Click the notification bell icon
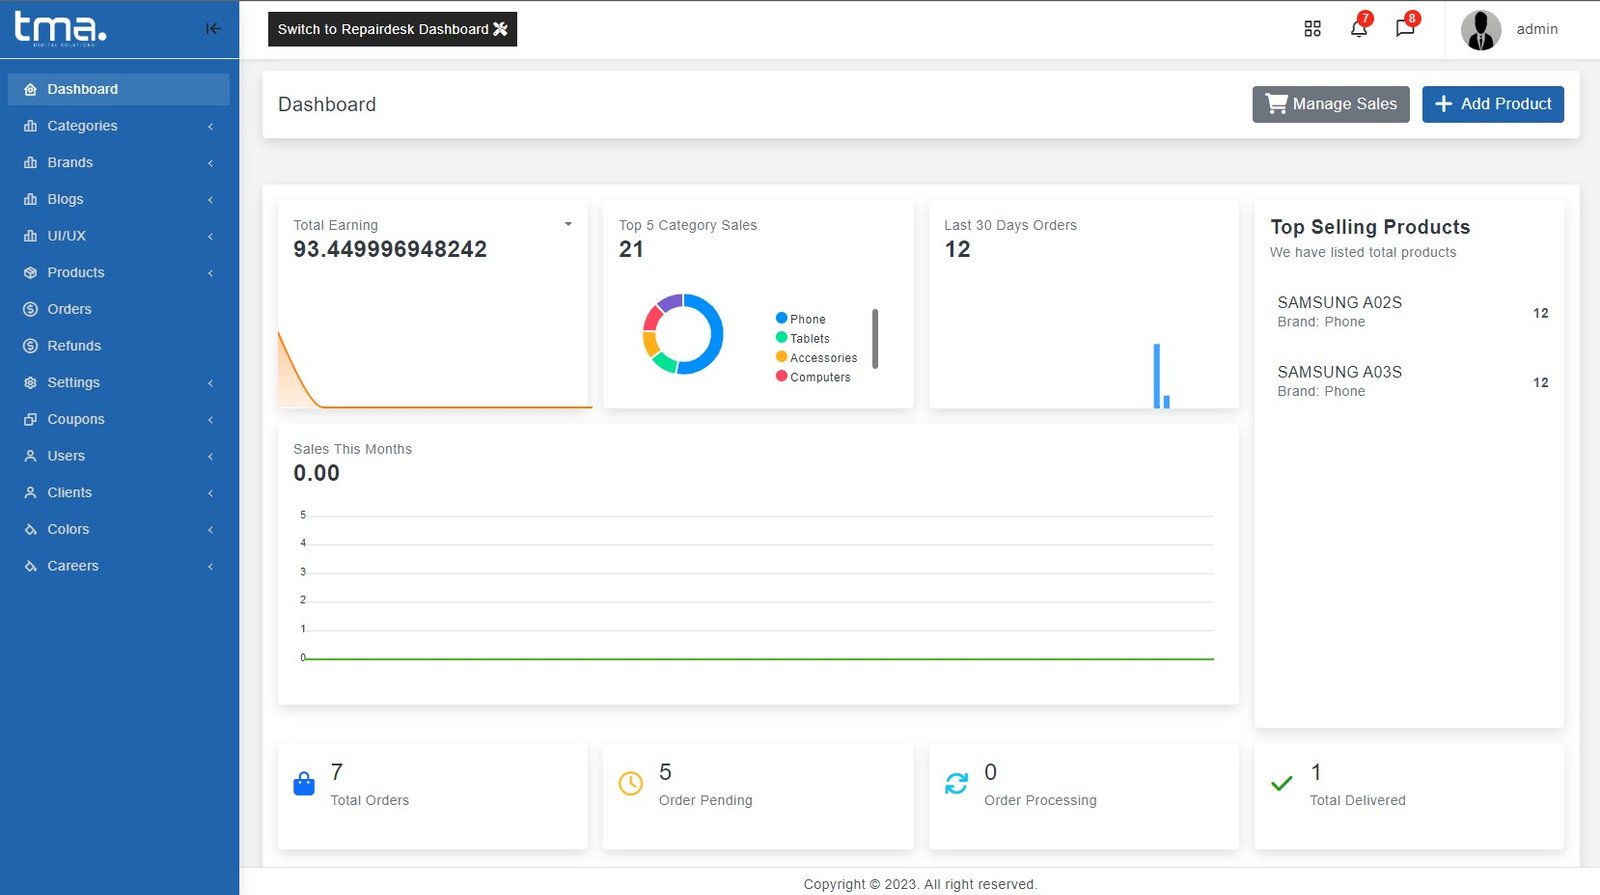This screenshot has width=1600, height=895. 1358,29
